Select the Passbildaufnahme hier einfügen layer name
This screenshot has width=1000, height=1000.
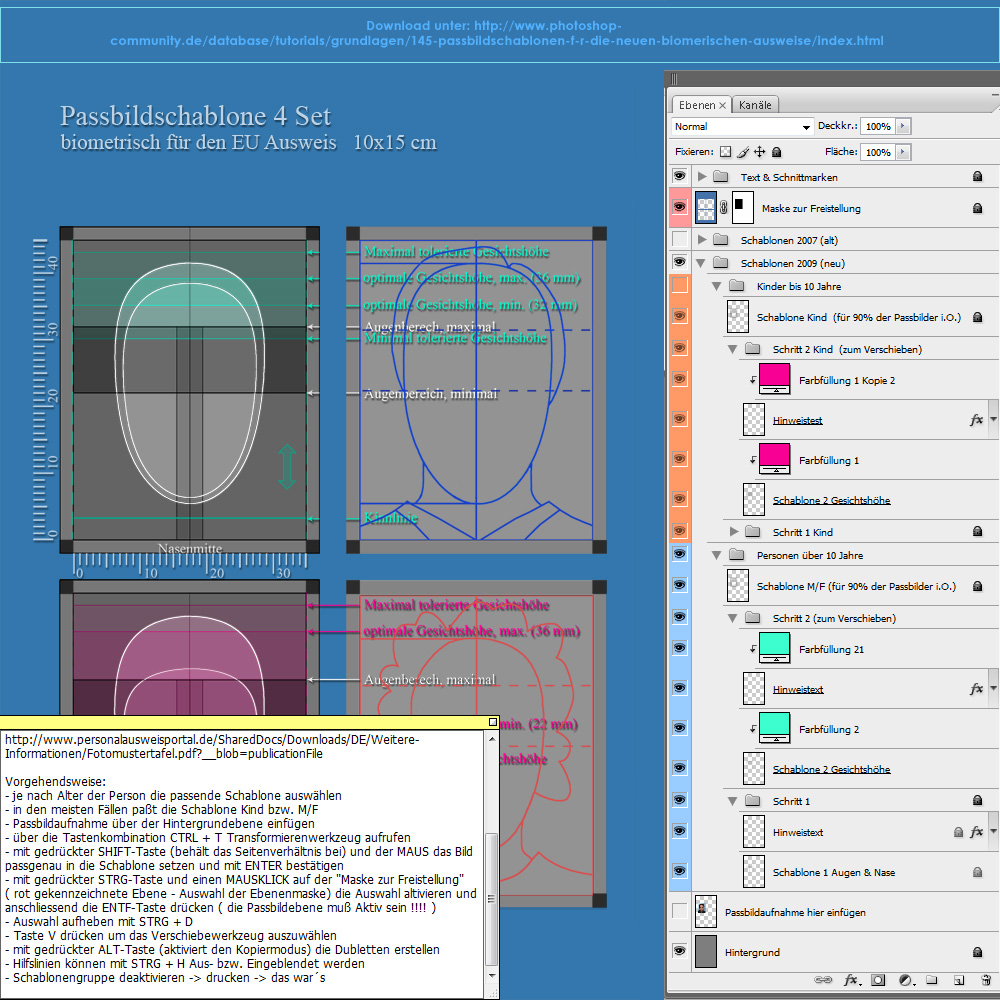tap(795, 913)
